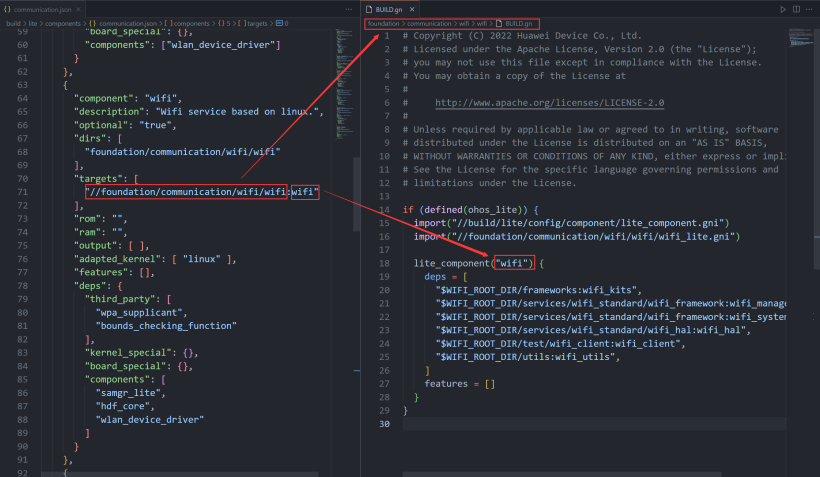Screen dimensions: 820x477
Task: Click the "optional": "true" entry
Action: [125, 125]
